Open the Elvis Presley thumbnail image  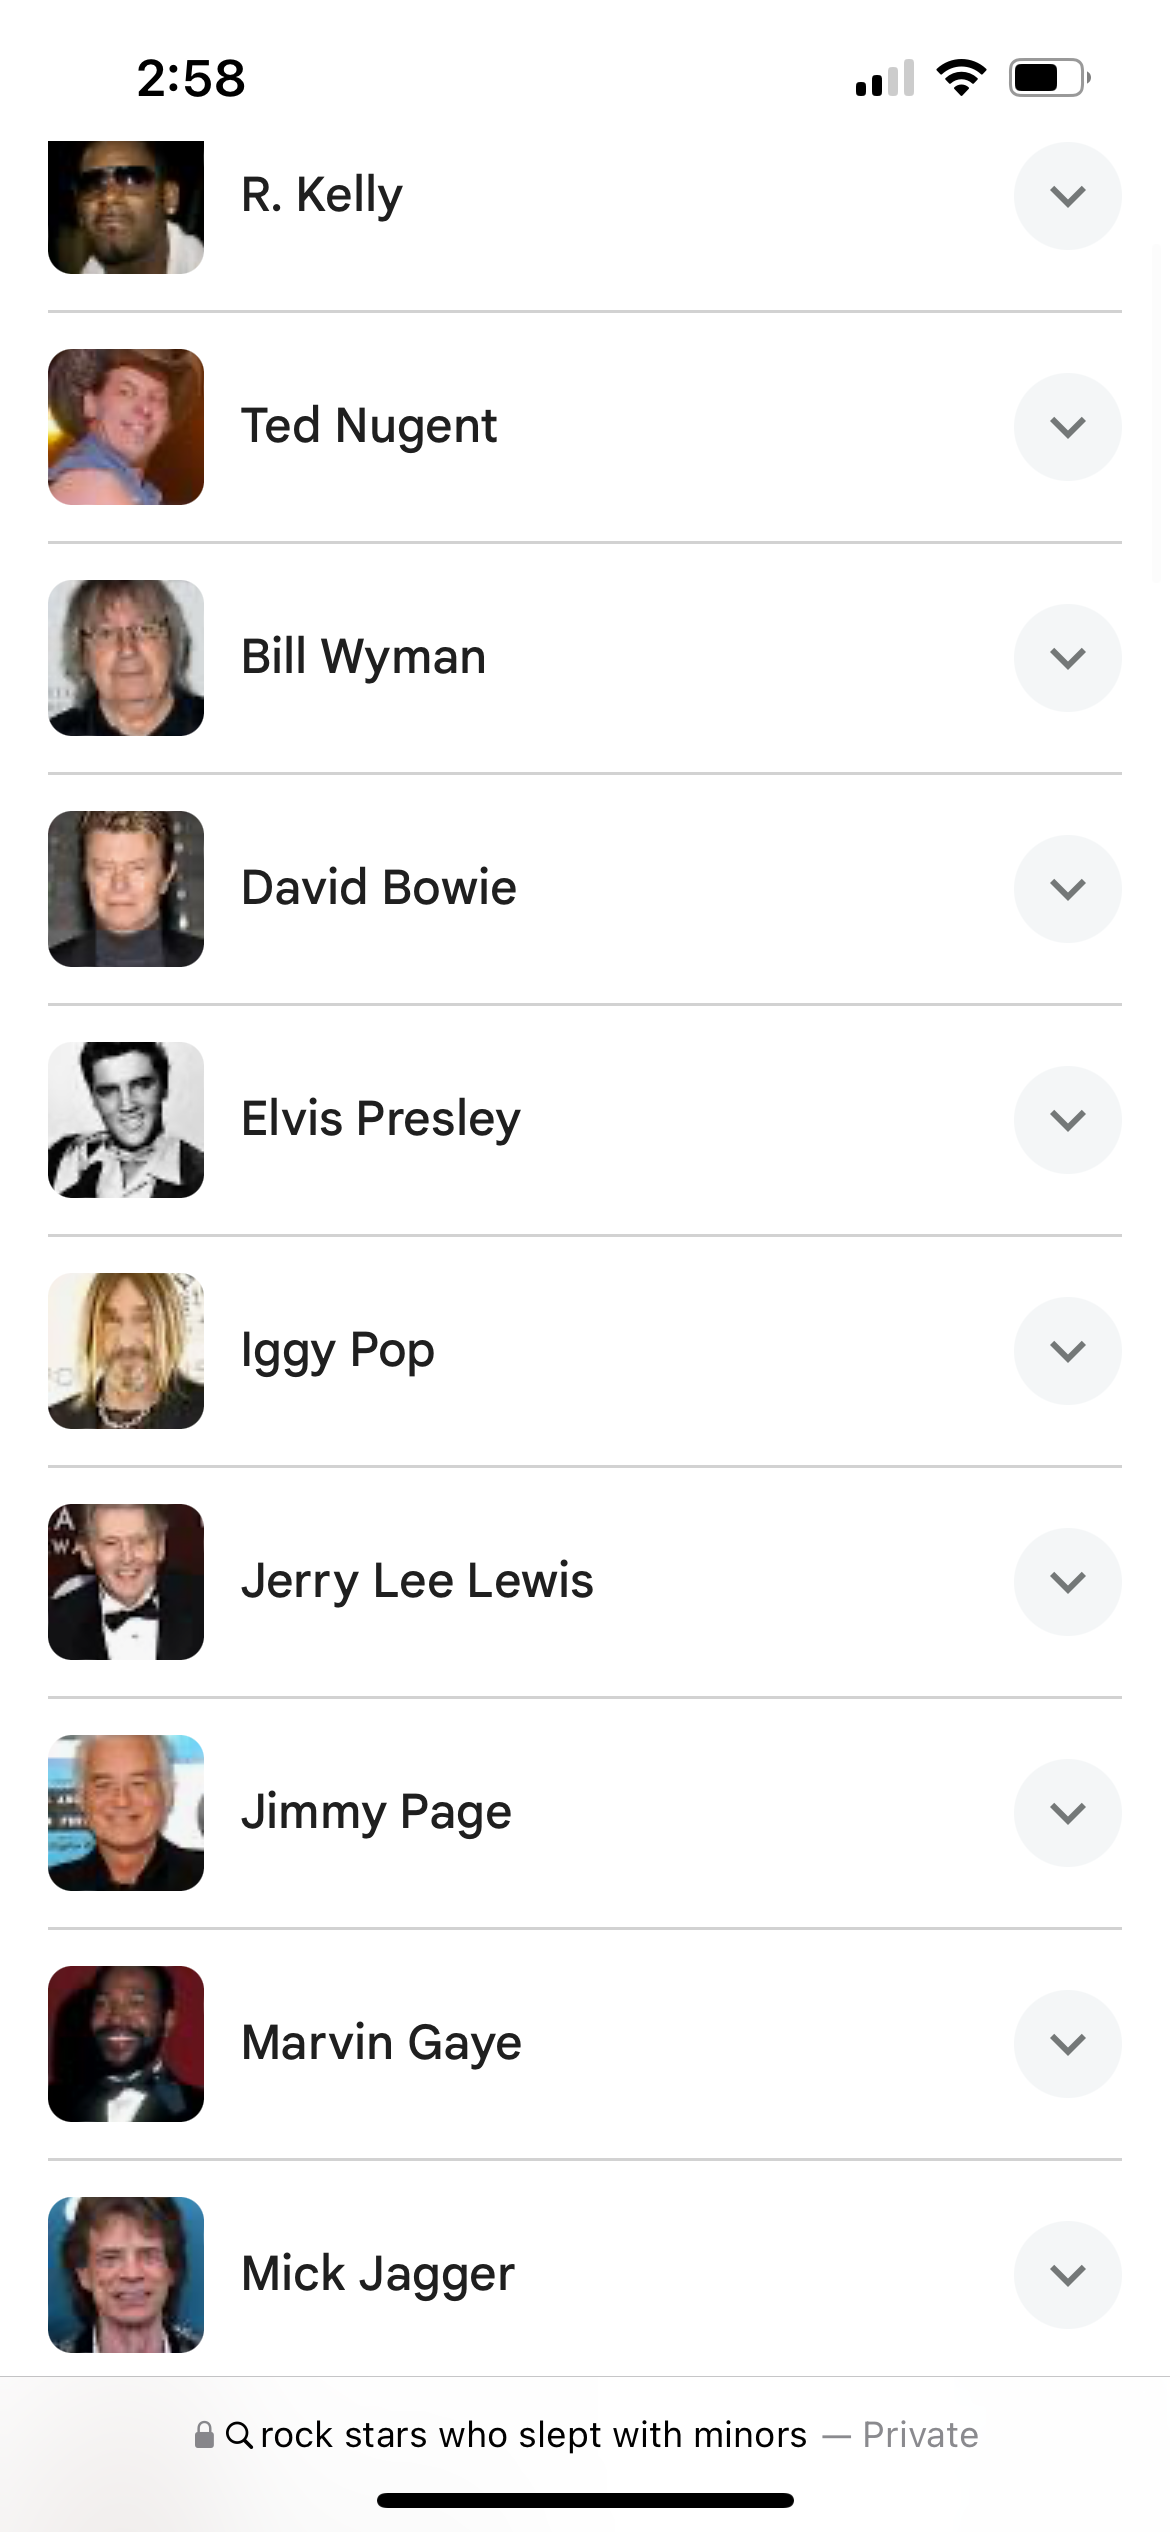point(126,1120)
